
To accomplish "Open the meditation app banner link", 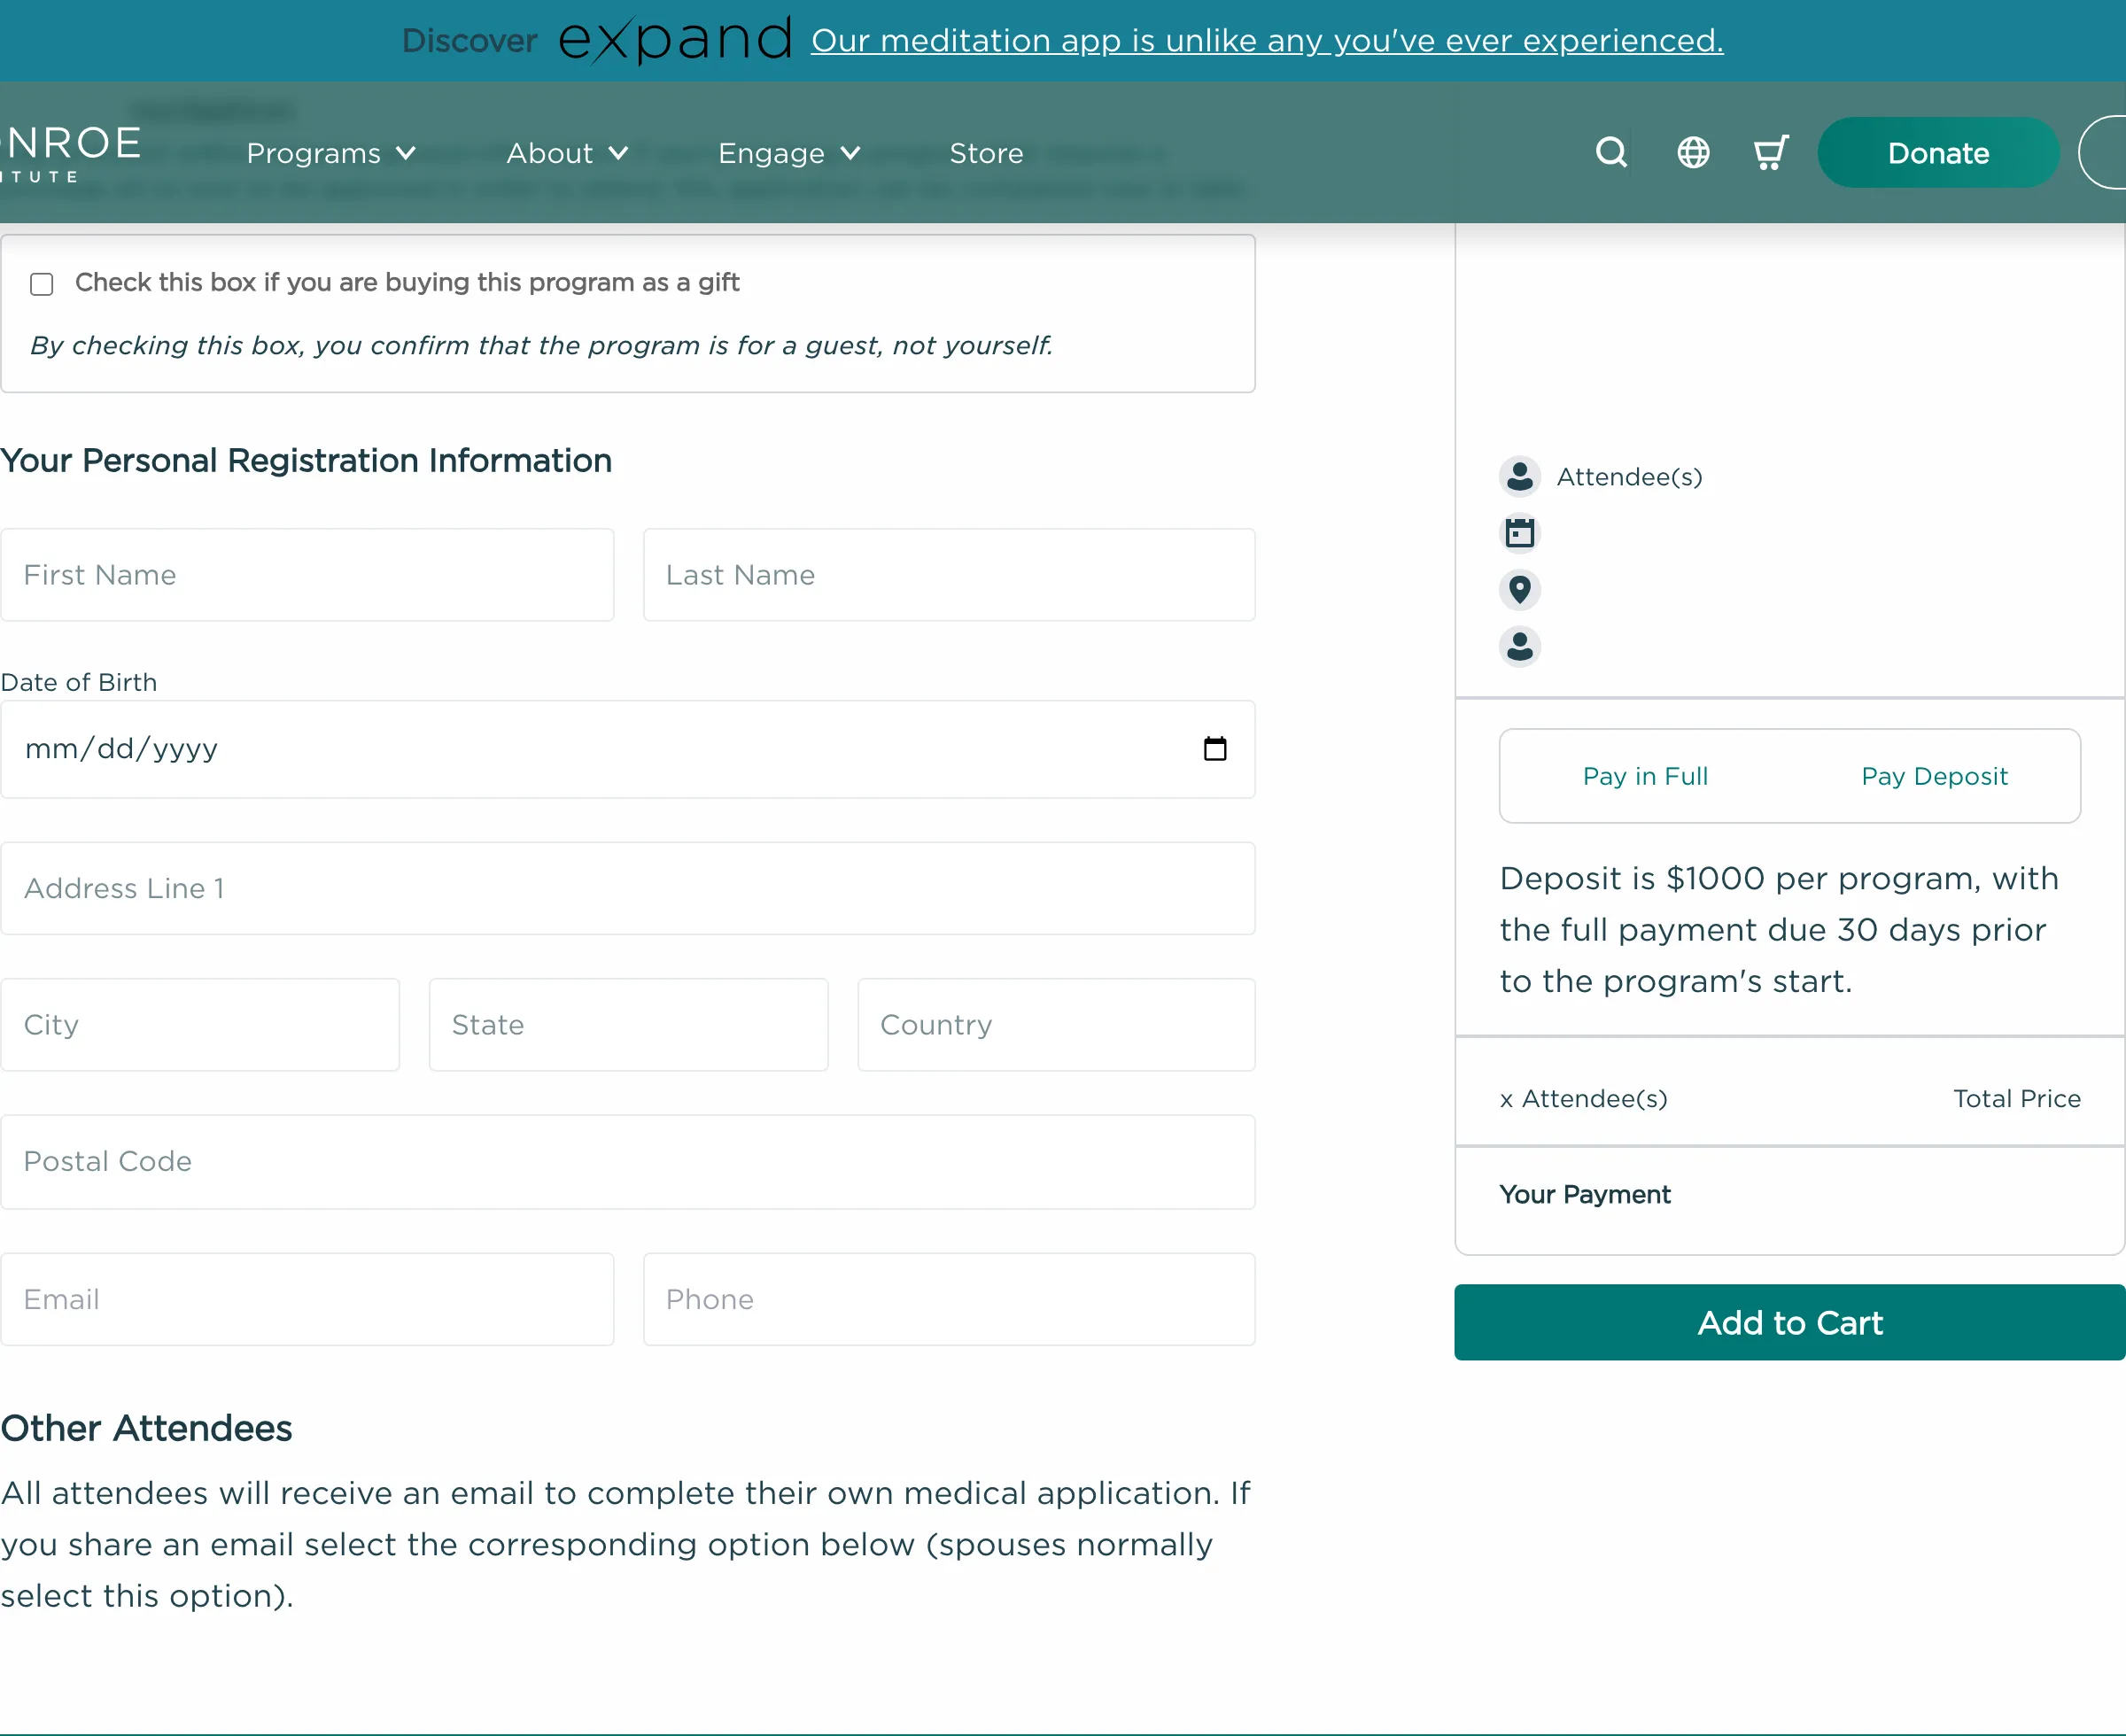I will pos(1266,40).
